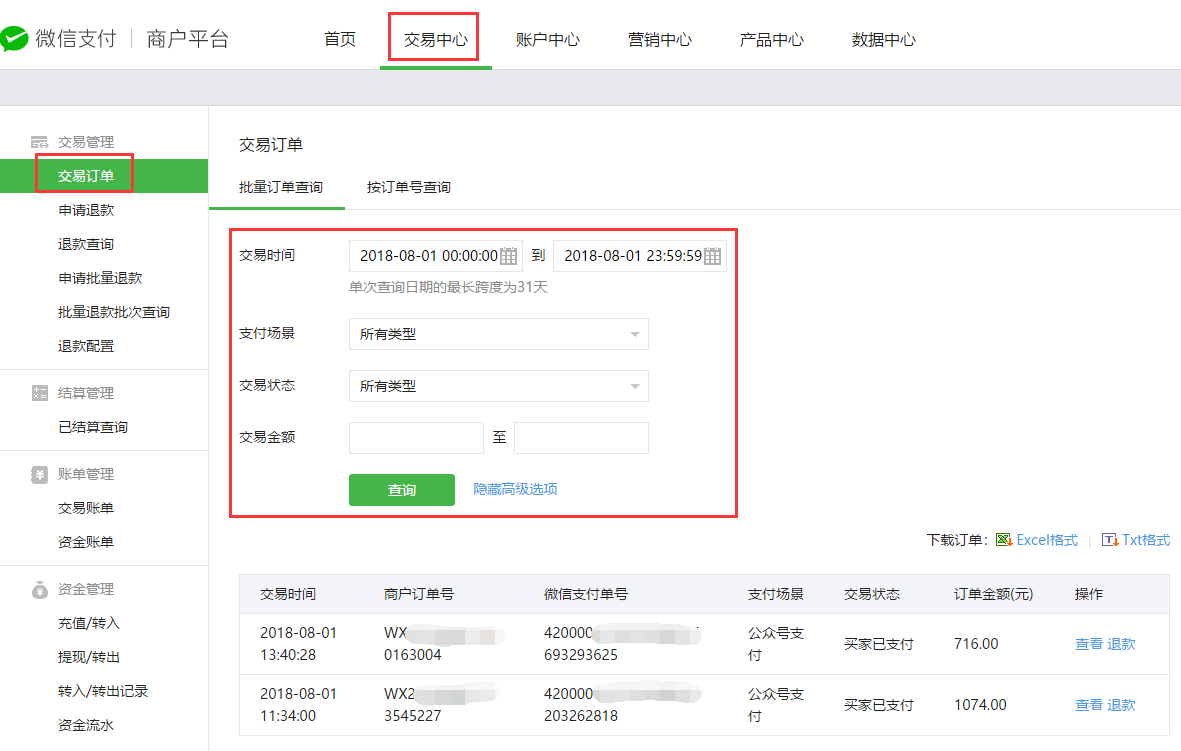Click the 账单管理 yen icon

pyautogui.click(x=40, y=474)
